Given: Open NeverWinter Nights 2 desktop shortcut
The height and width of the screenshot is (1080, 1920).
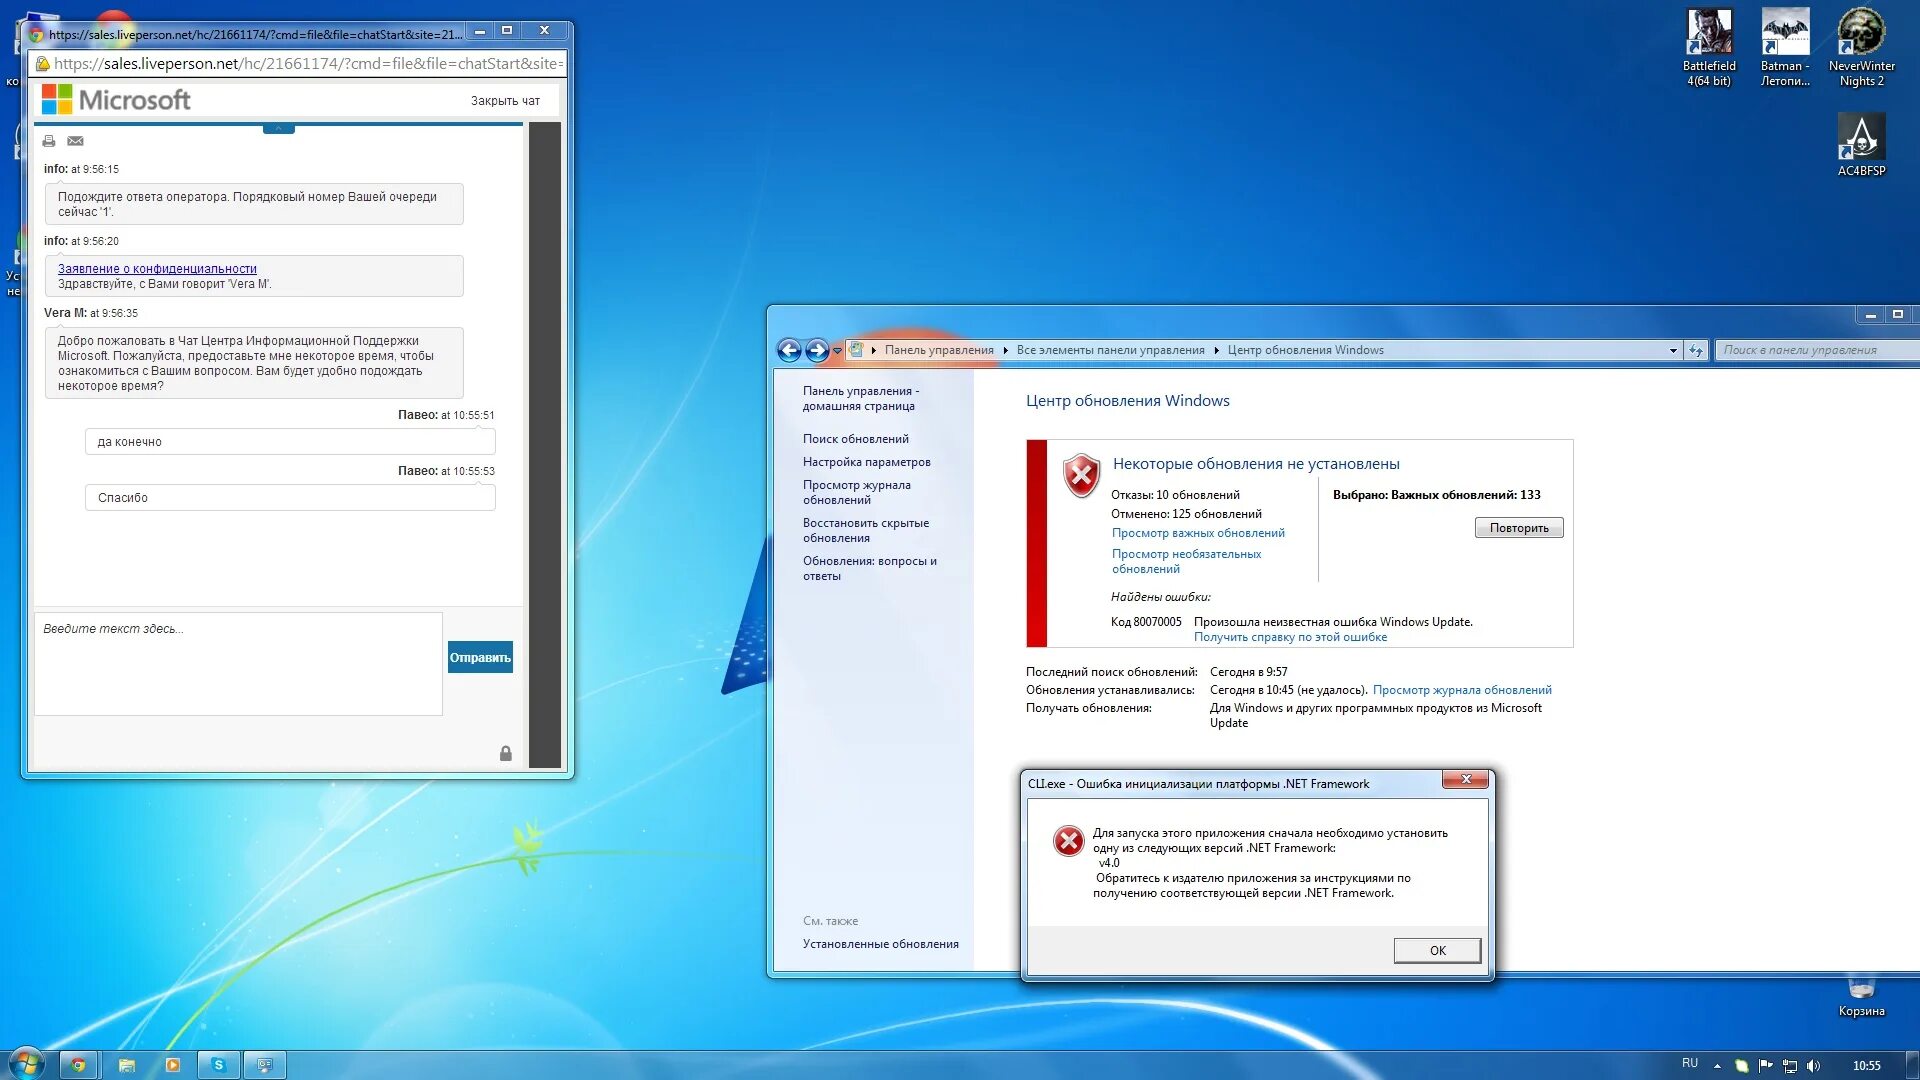Looking at the screenshot, I should click(x=1860, y=30).
